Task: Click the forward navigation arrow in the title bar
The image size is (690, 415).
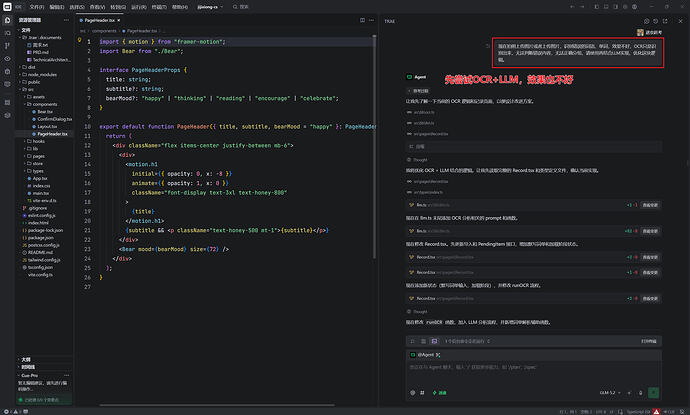Action: coord(582,7)
